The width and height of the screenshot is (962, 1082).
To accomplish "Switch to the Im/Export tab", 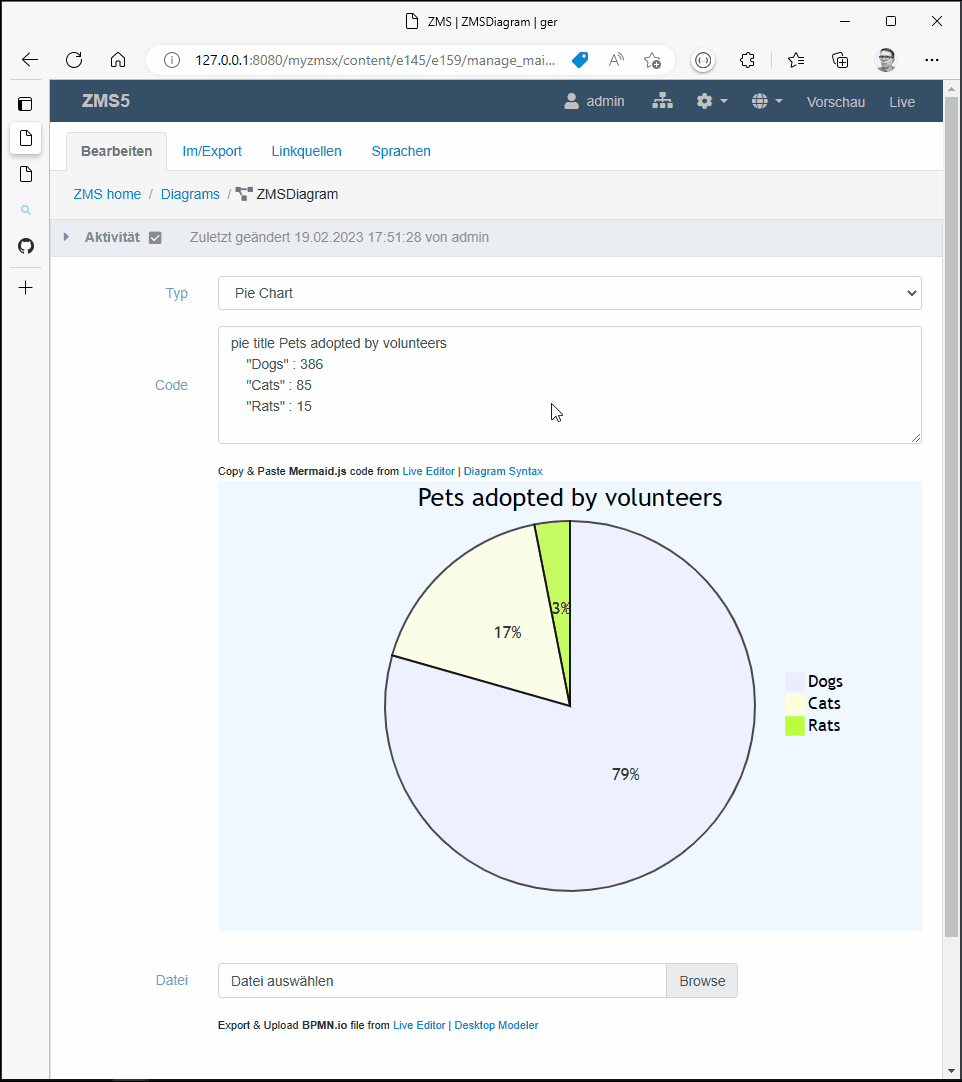I will tap(212, 151).
